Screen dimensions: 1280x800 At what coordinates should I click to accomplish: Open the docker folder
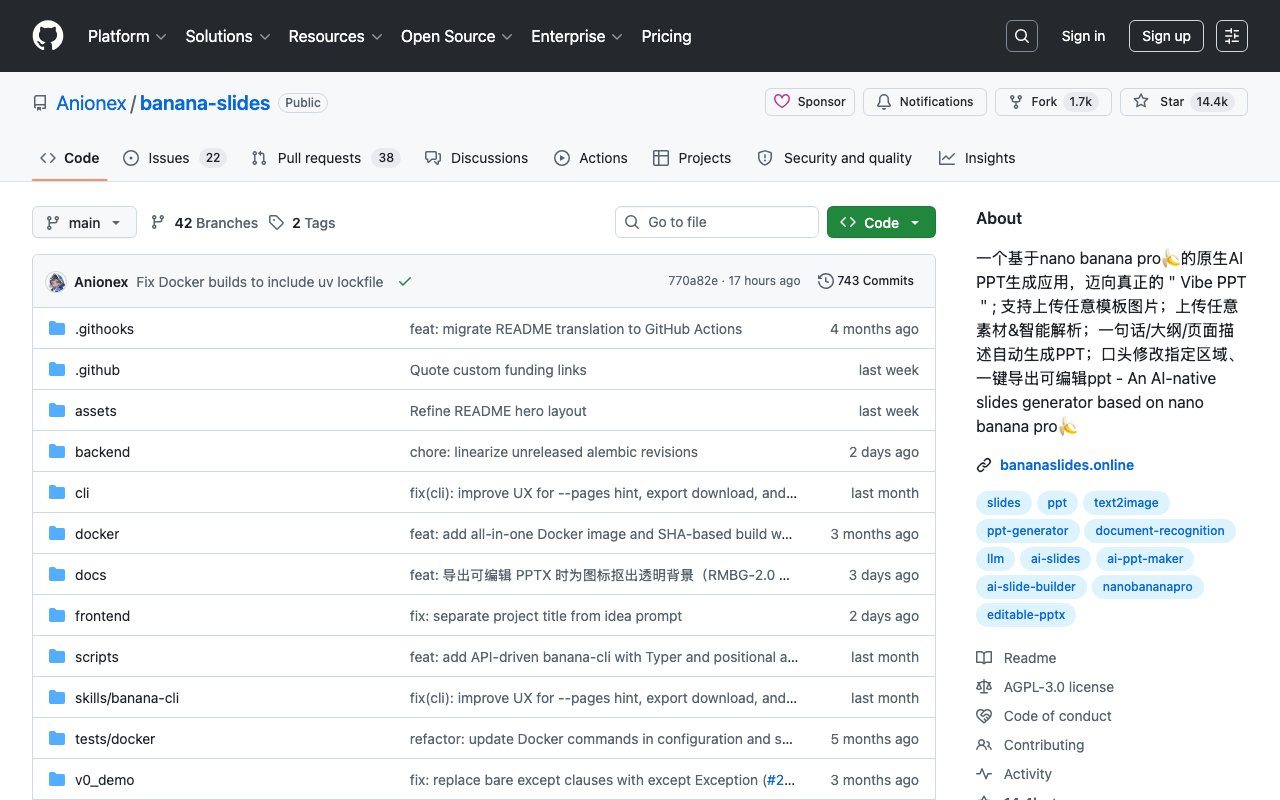click(97, 534)
